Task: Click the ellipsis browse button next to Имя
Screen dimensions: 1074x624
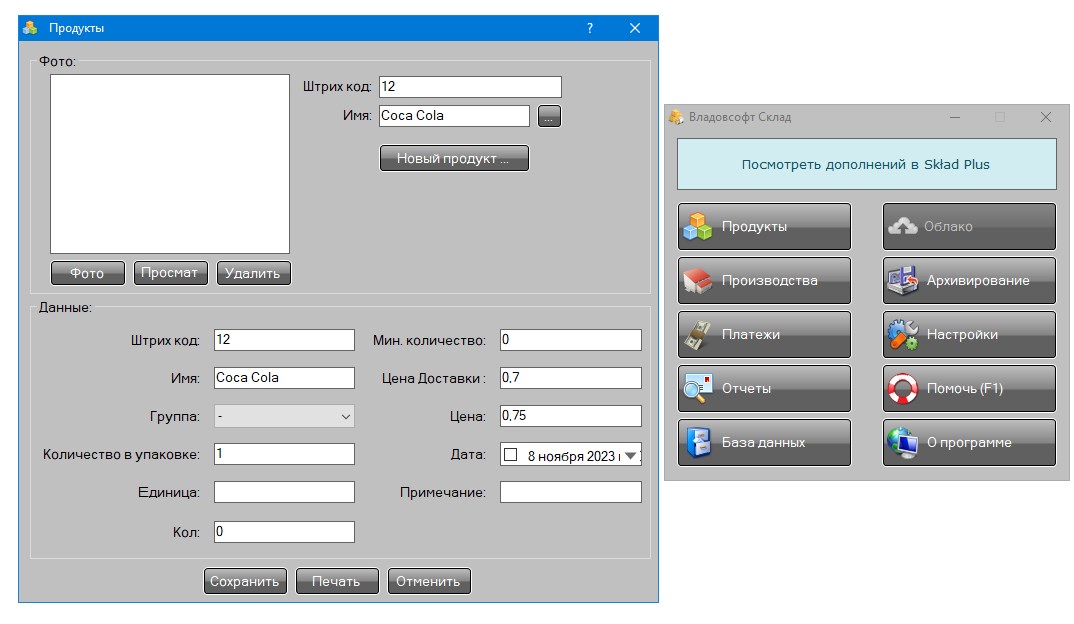Action: tap(549, 116)
